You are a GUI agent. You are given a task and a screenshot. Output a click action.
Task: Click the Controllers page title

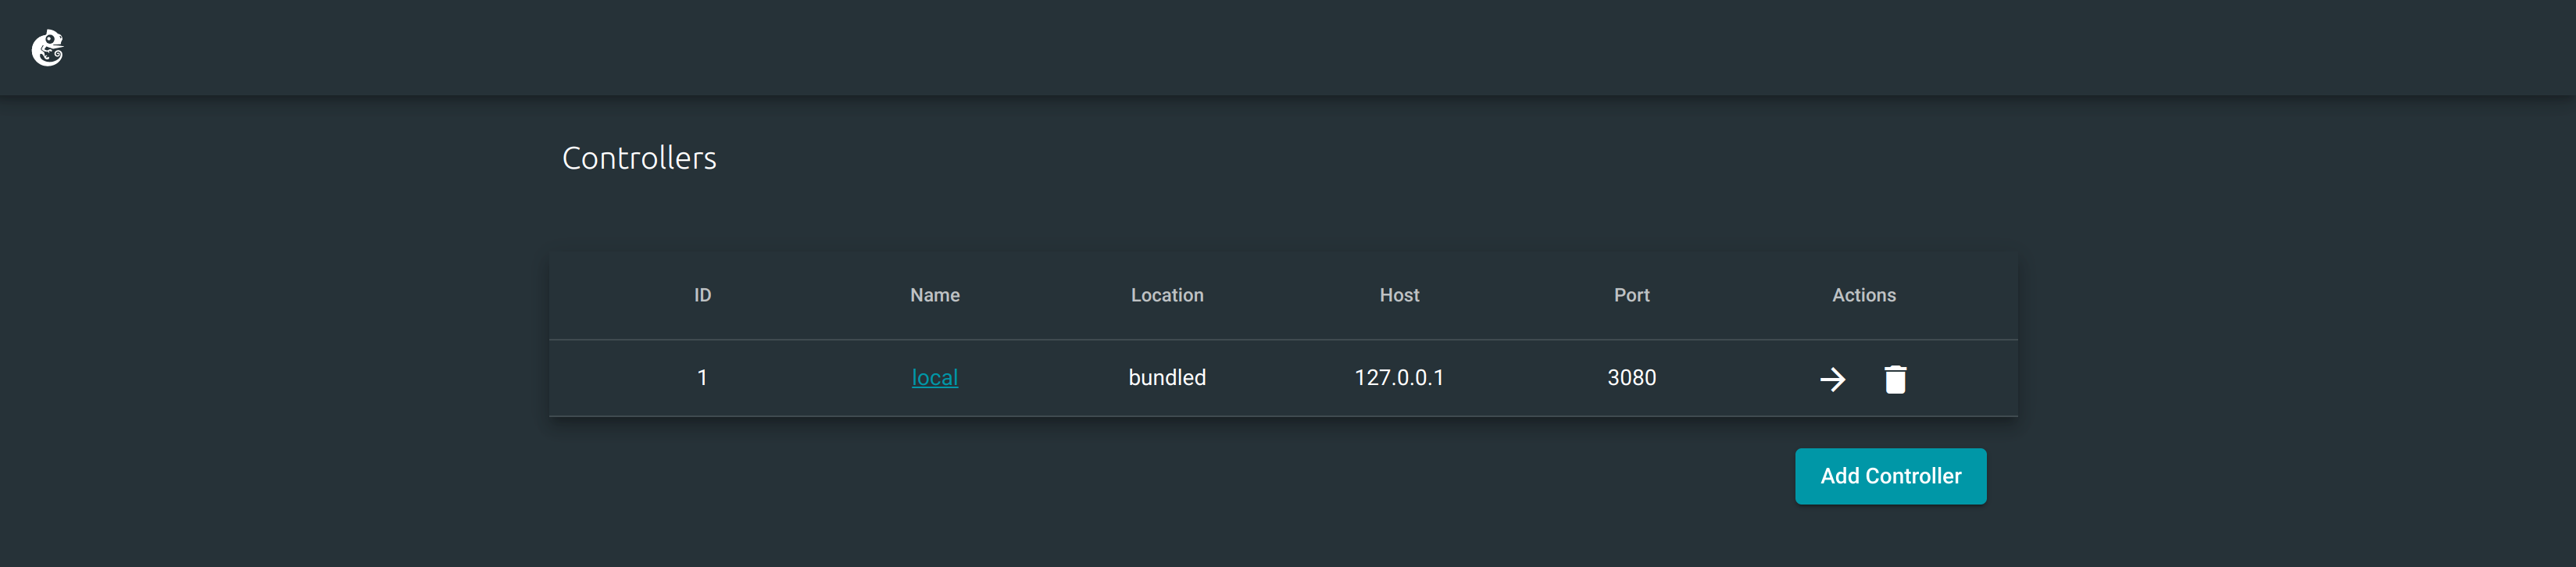point(640,157)
